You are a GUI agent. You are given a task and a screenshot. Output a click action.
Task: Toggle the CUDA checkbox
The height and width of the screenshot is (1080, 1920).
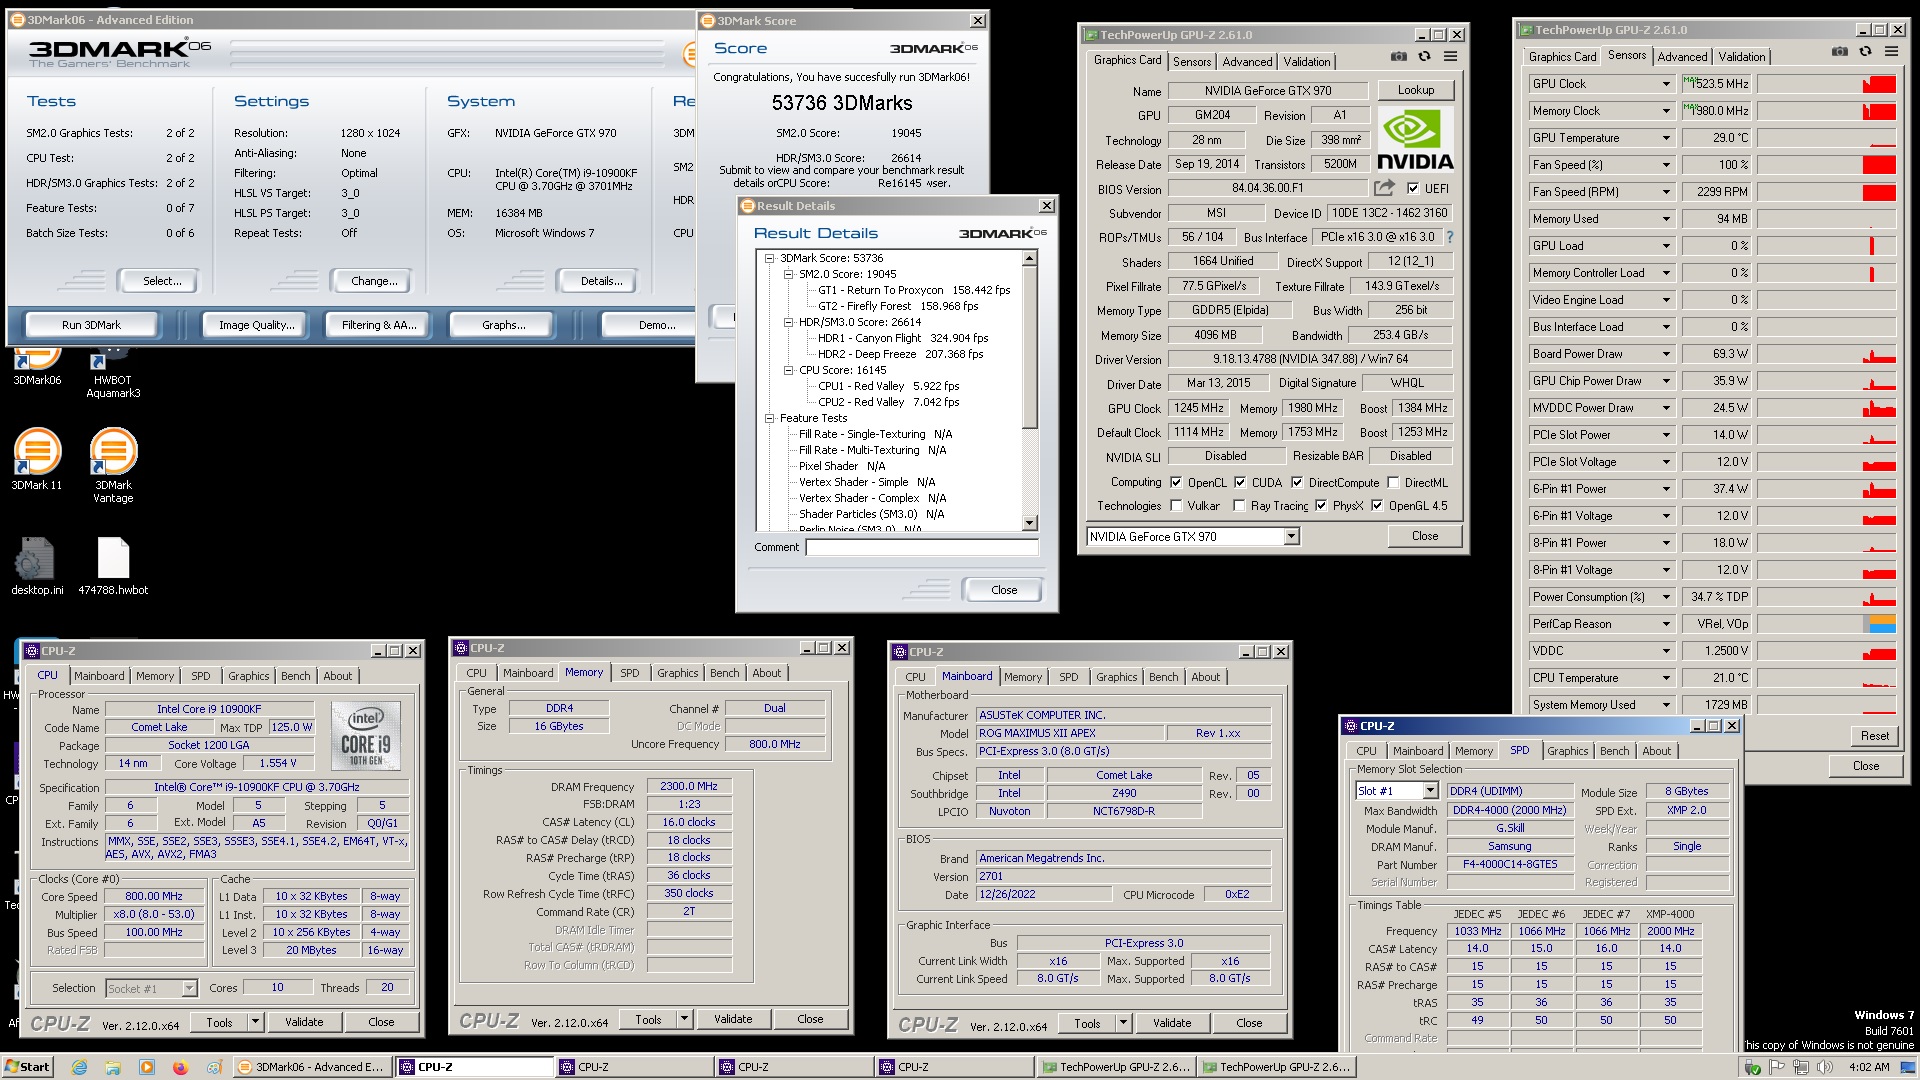pyautogui.click(x=1240, y=482)
